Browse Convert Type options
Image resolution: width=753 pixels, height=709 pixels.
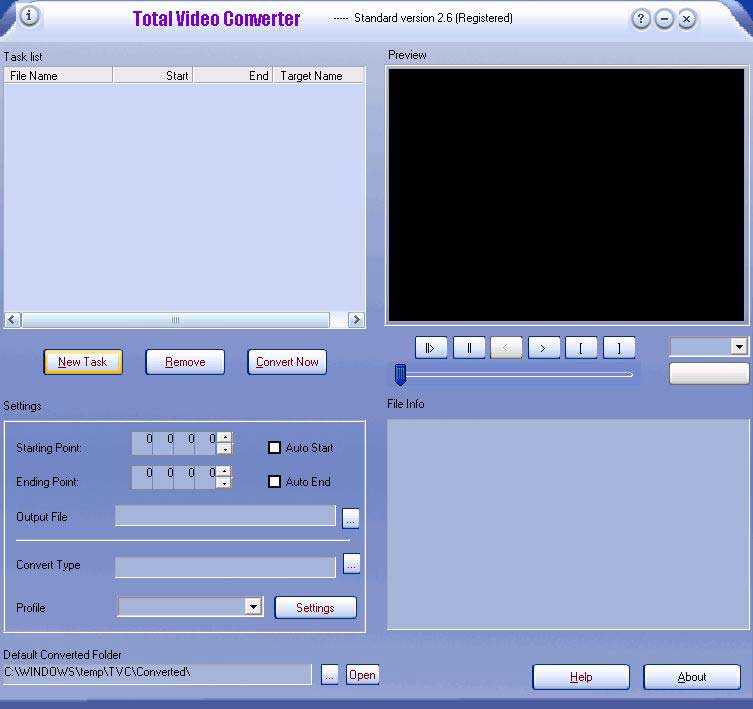[351, 564]
